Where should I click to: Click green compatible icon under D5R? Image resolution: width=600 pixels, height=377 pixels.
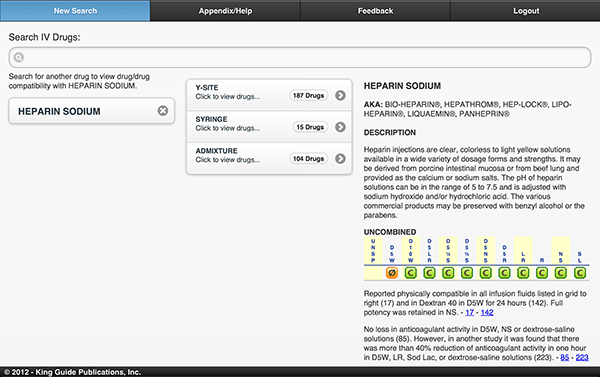pyautogui.click(x=504, y=273)
